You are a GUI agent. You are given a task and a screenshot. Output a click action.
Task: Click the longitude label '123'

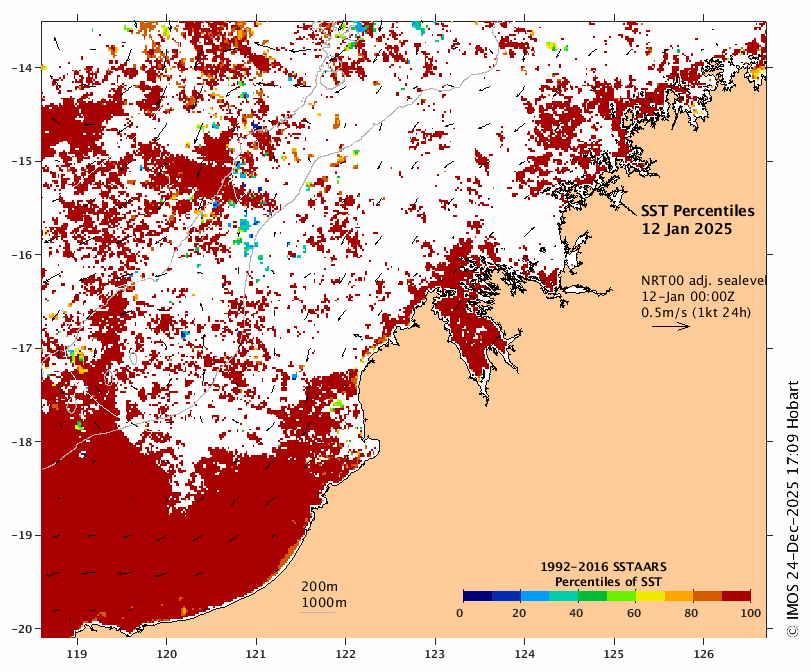(x=435, y=654)
